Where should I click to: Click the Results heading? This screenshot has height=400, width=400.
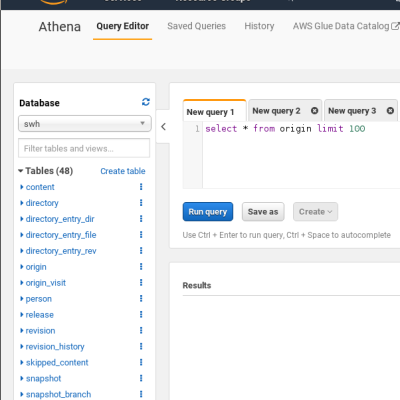pos(197,285)
